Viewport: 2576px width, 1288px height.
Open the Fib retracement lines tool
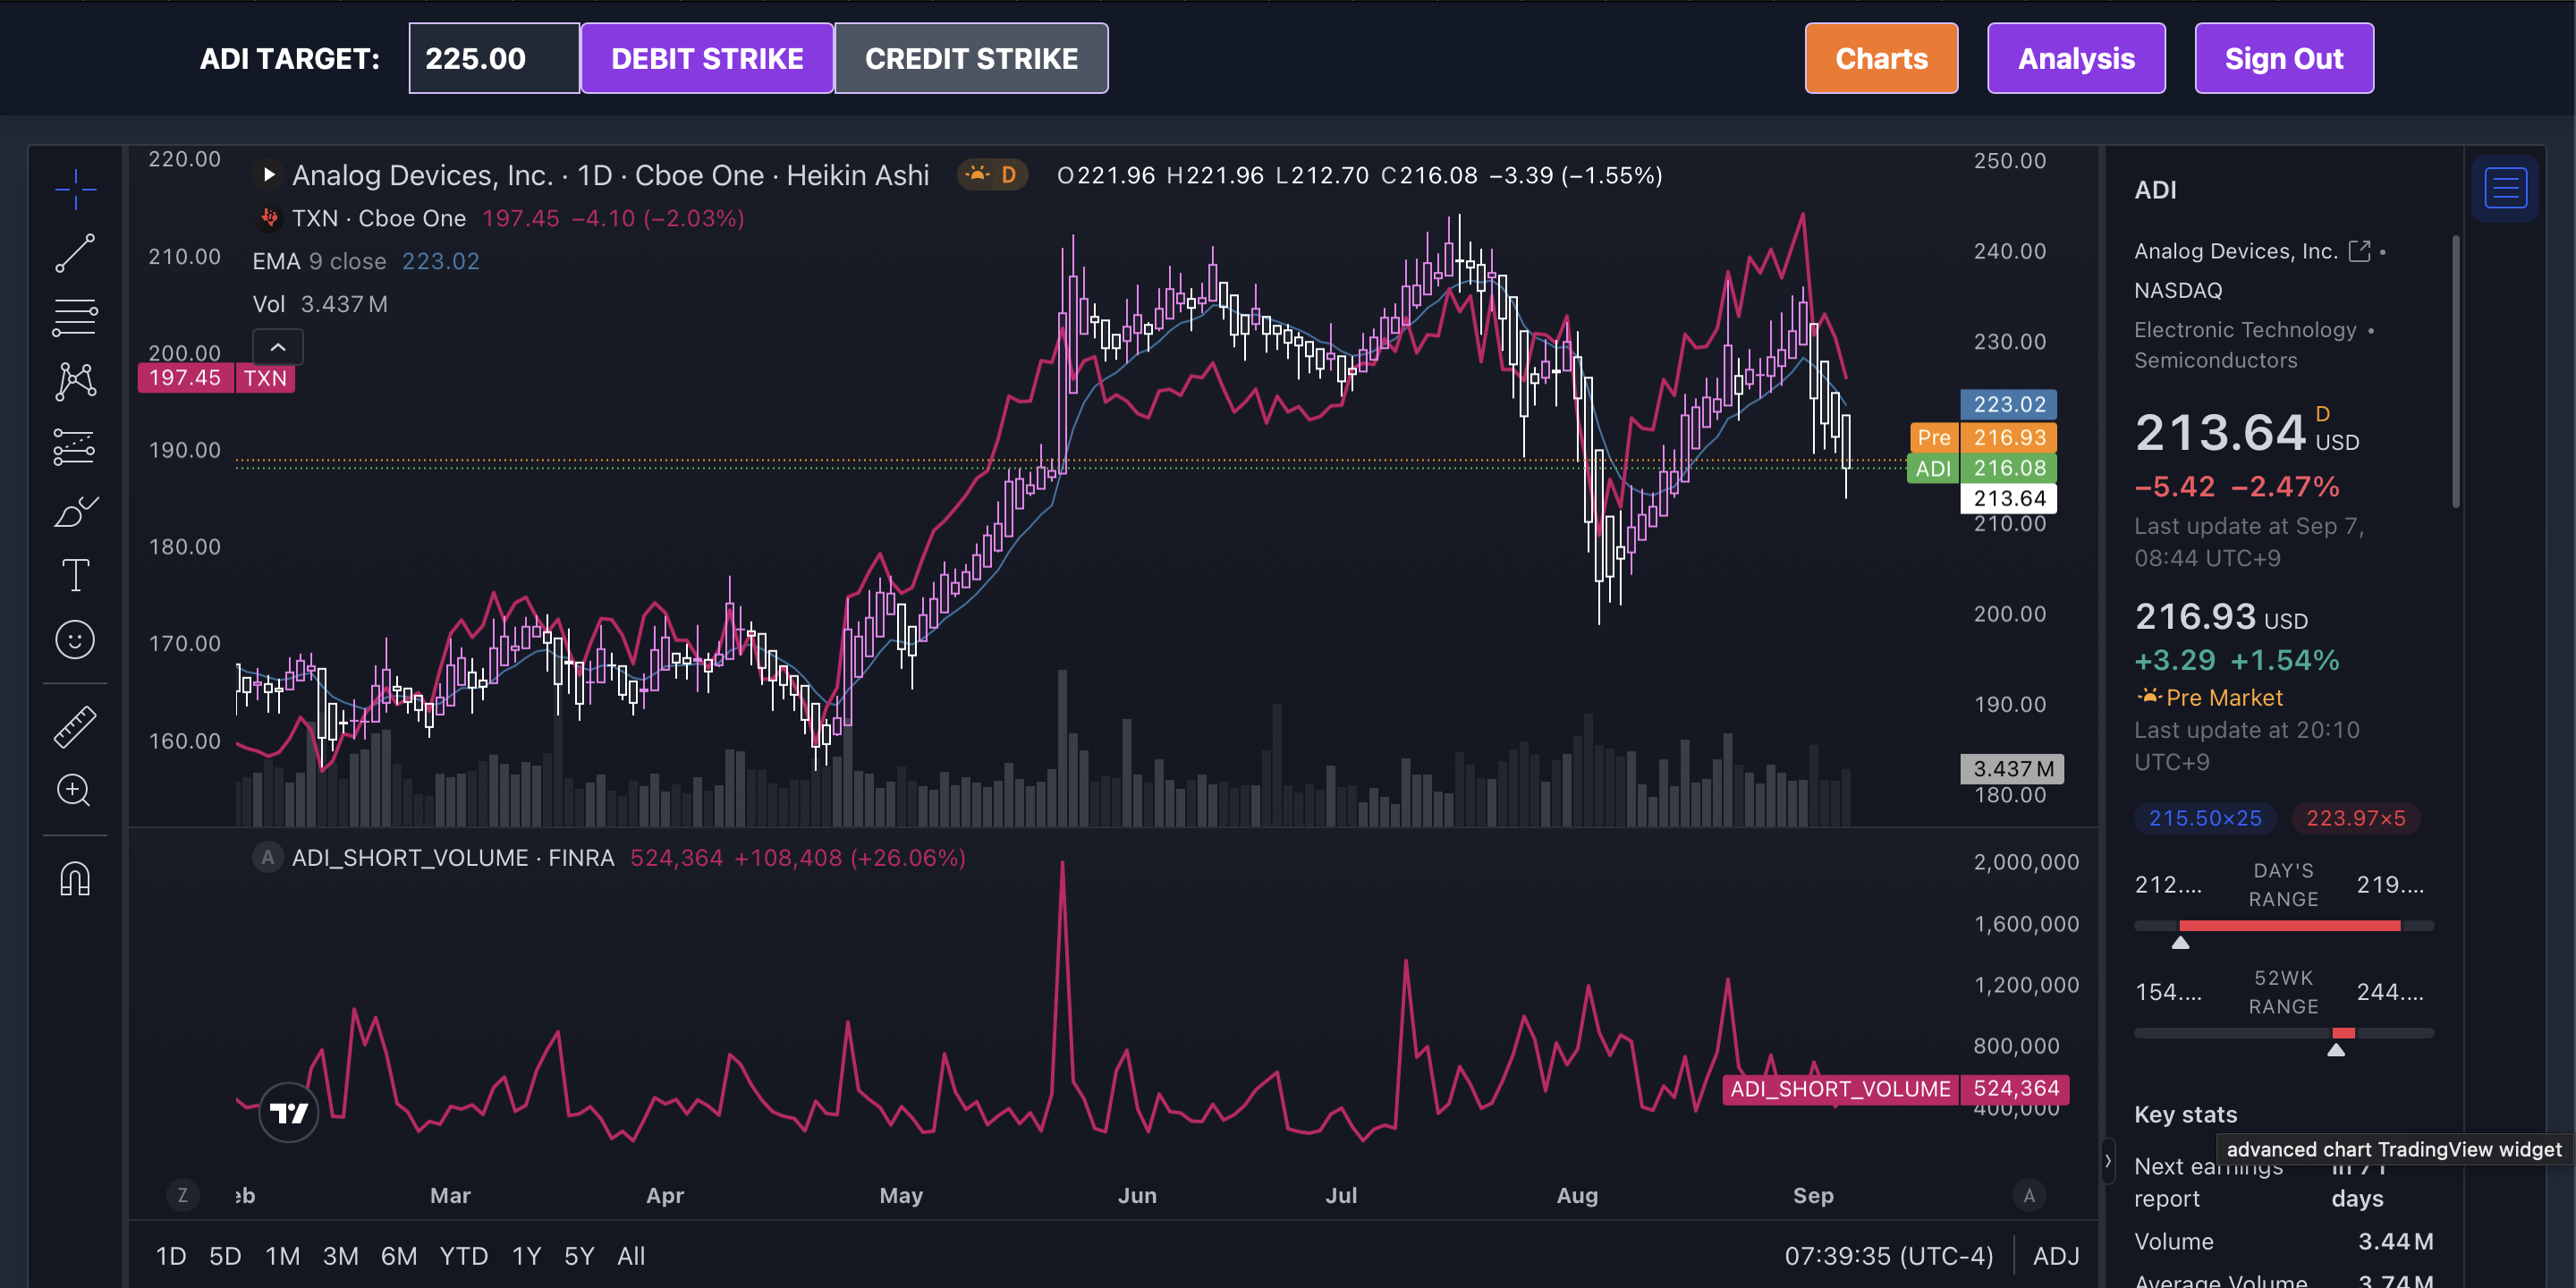pos(75,316)
